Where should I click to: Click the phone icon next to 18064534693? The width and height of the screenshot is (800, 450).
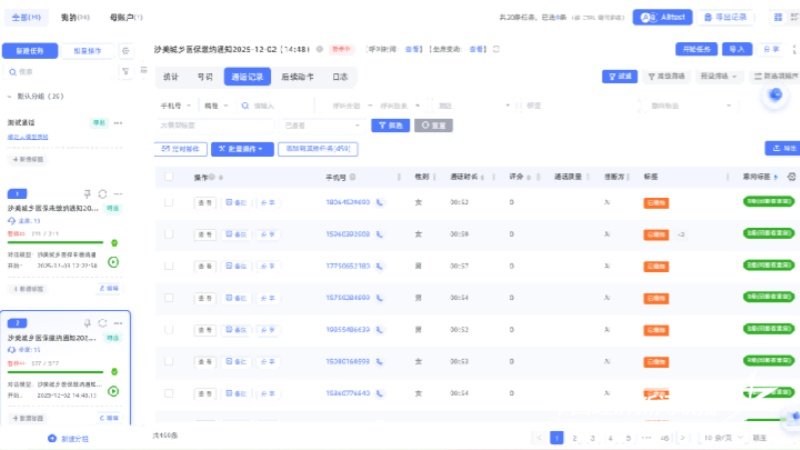(x=380, y=202)
